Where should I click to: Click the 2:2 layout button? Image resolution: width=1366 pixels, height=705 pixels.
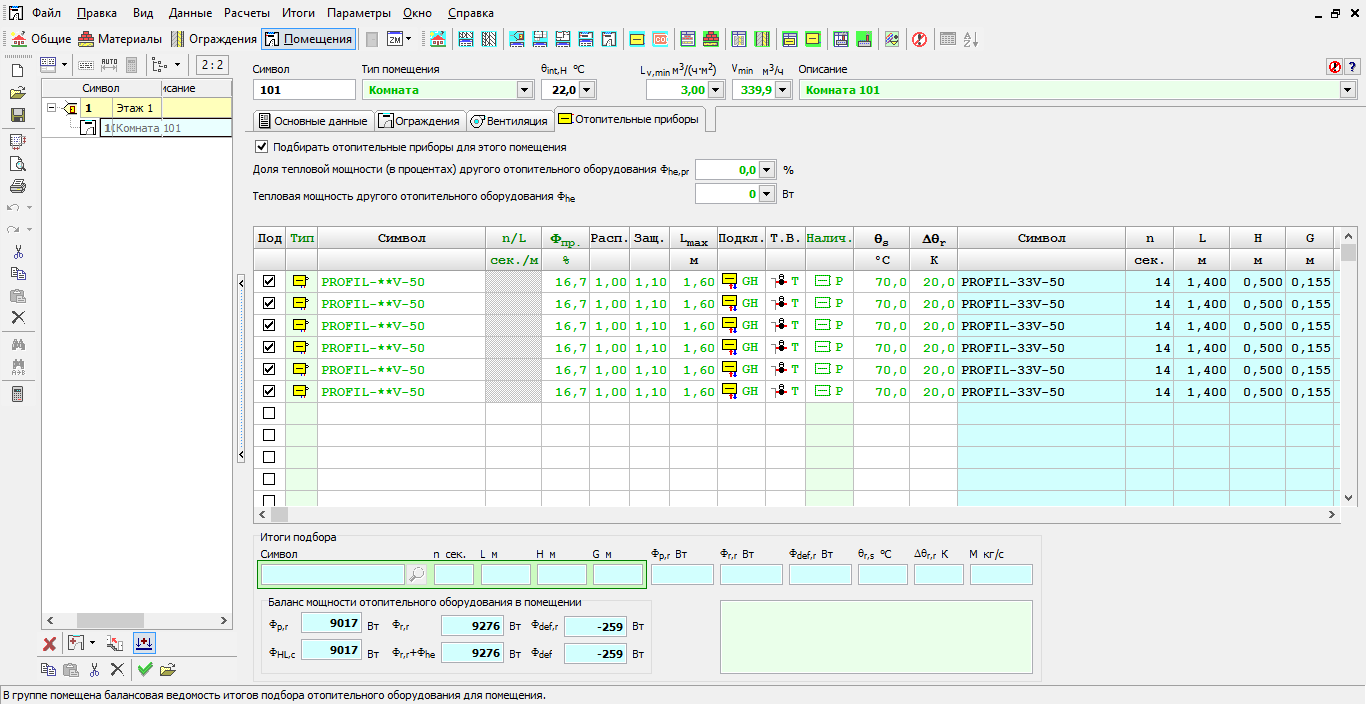tap(211, 65)
